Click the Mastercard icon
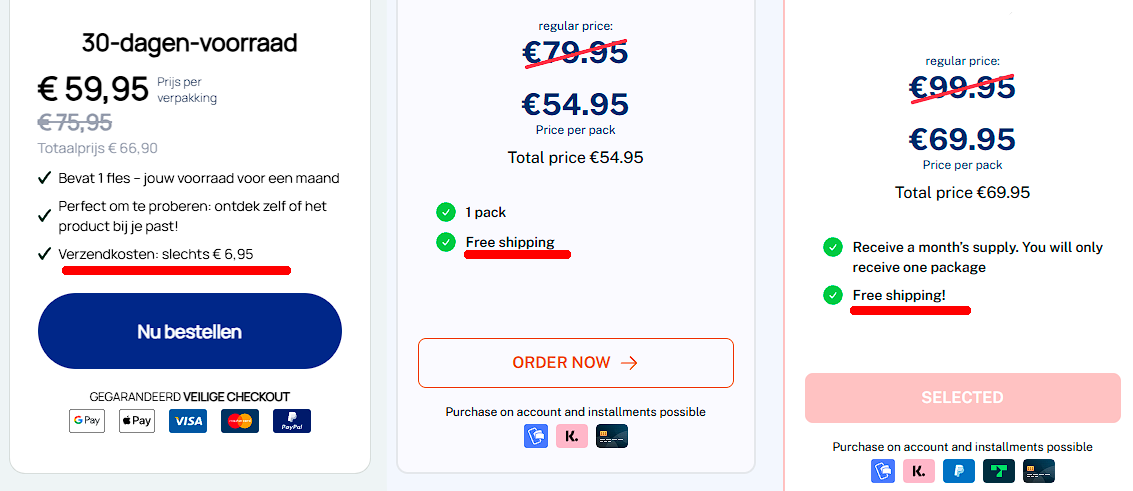This screenshot has height=491, width=1133. click(240, 421)
